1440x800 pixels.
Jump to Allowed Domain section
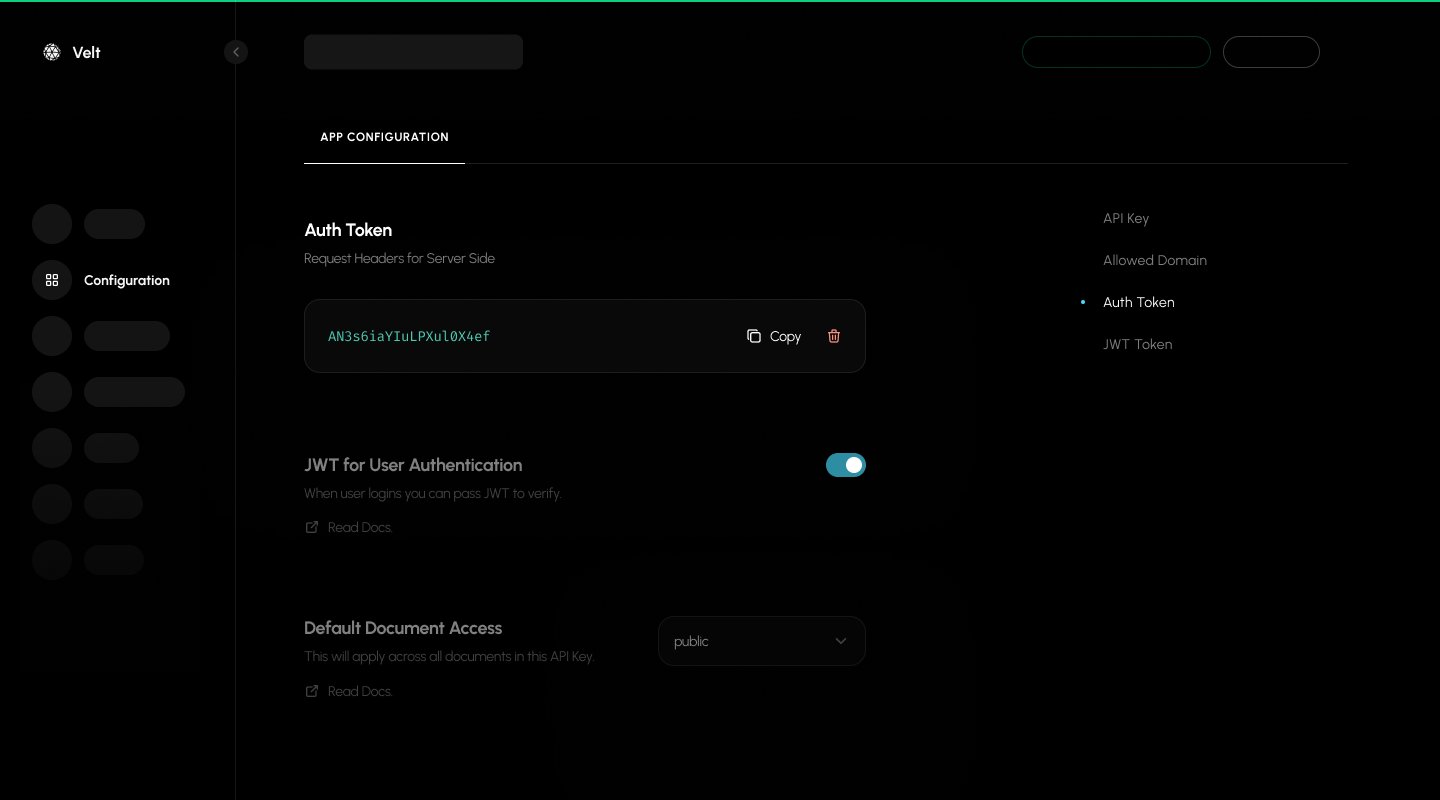(x=1155, y=260)
